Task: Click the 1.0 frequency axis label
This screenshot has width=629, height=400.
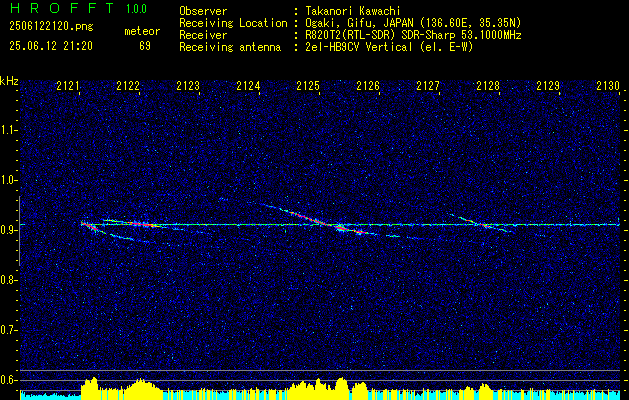Action: [8, 180]
